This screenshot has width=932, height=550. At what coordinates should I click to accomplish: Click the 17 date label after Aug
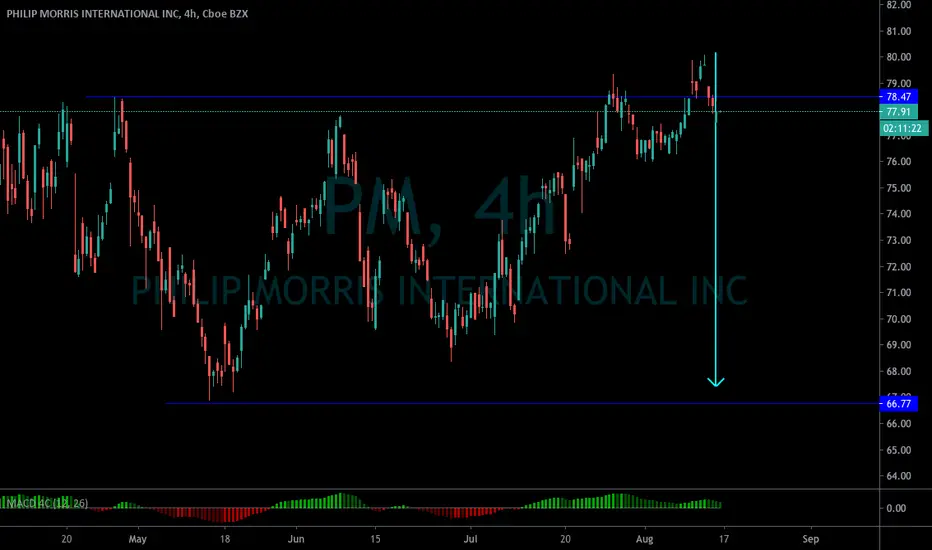[x=723, y=539]
